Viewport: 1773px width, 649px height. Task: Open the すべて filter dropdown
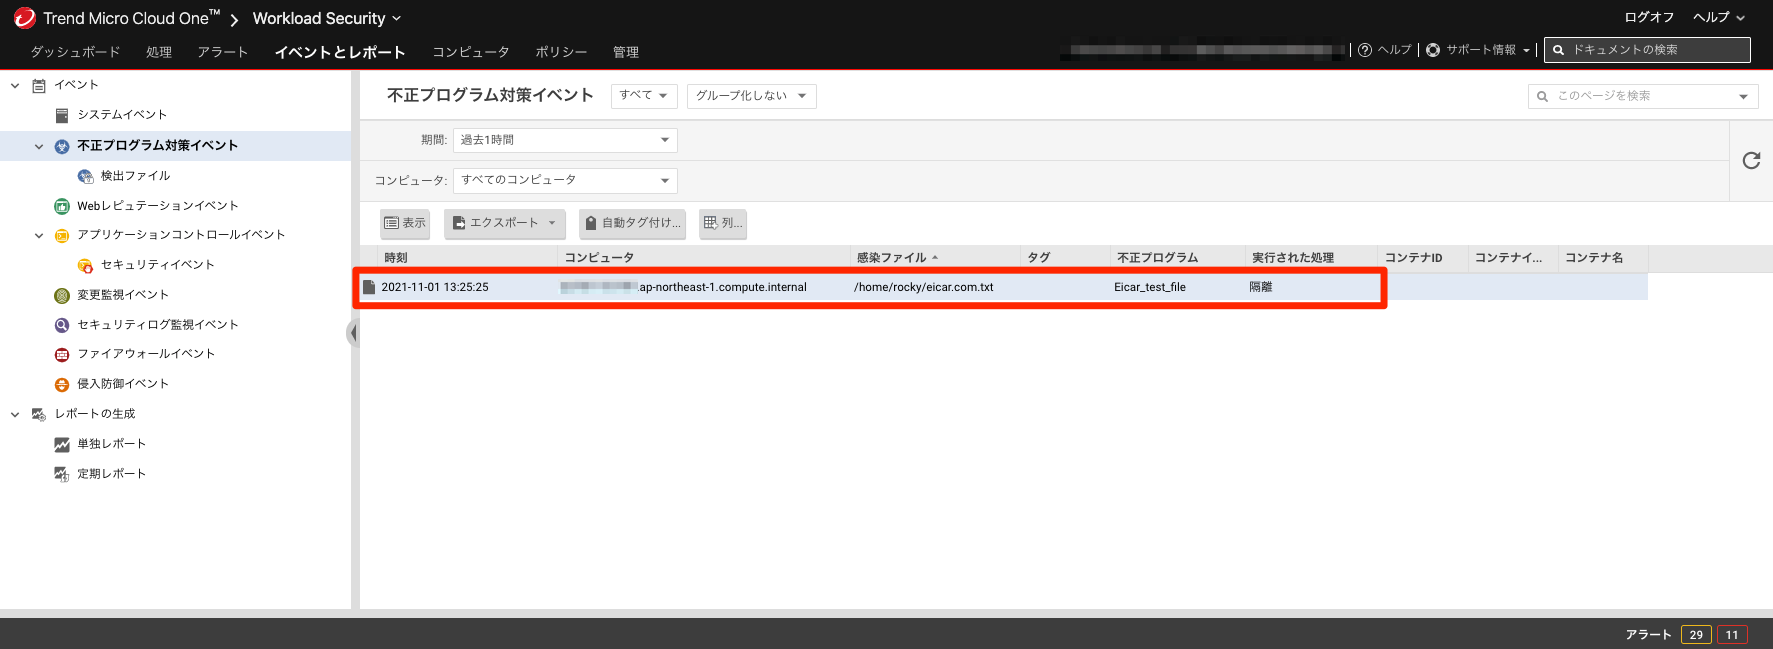click(644, 96)
